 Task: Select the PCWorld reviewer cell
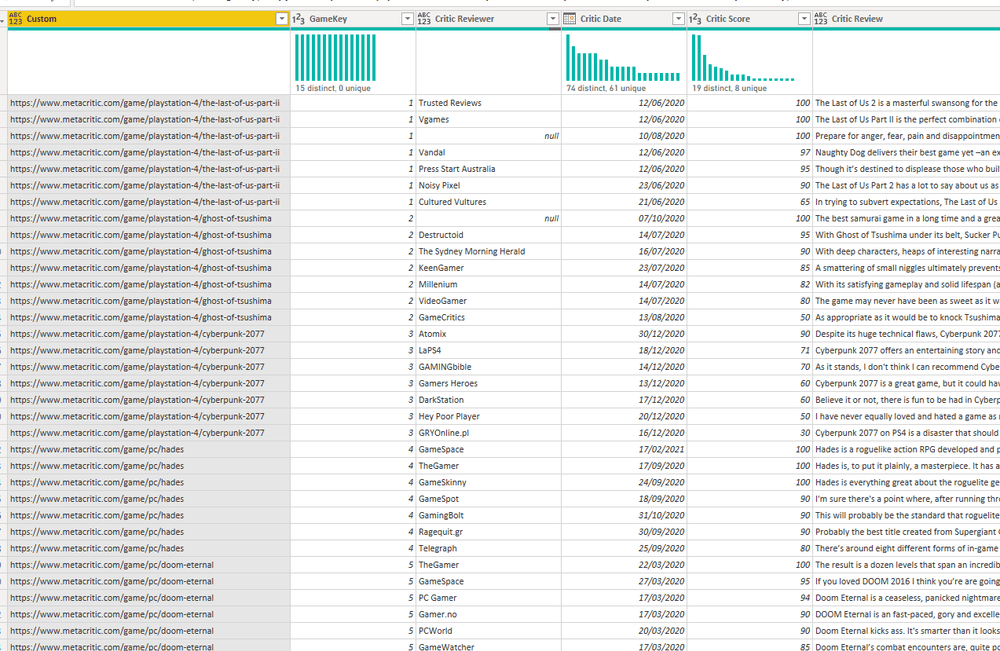click(489, 631)
